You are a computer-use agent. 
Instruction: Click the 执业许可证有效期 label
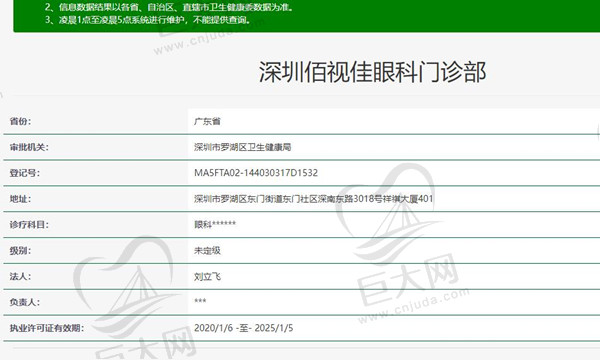tap(47, 328)
